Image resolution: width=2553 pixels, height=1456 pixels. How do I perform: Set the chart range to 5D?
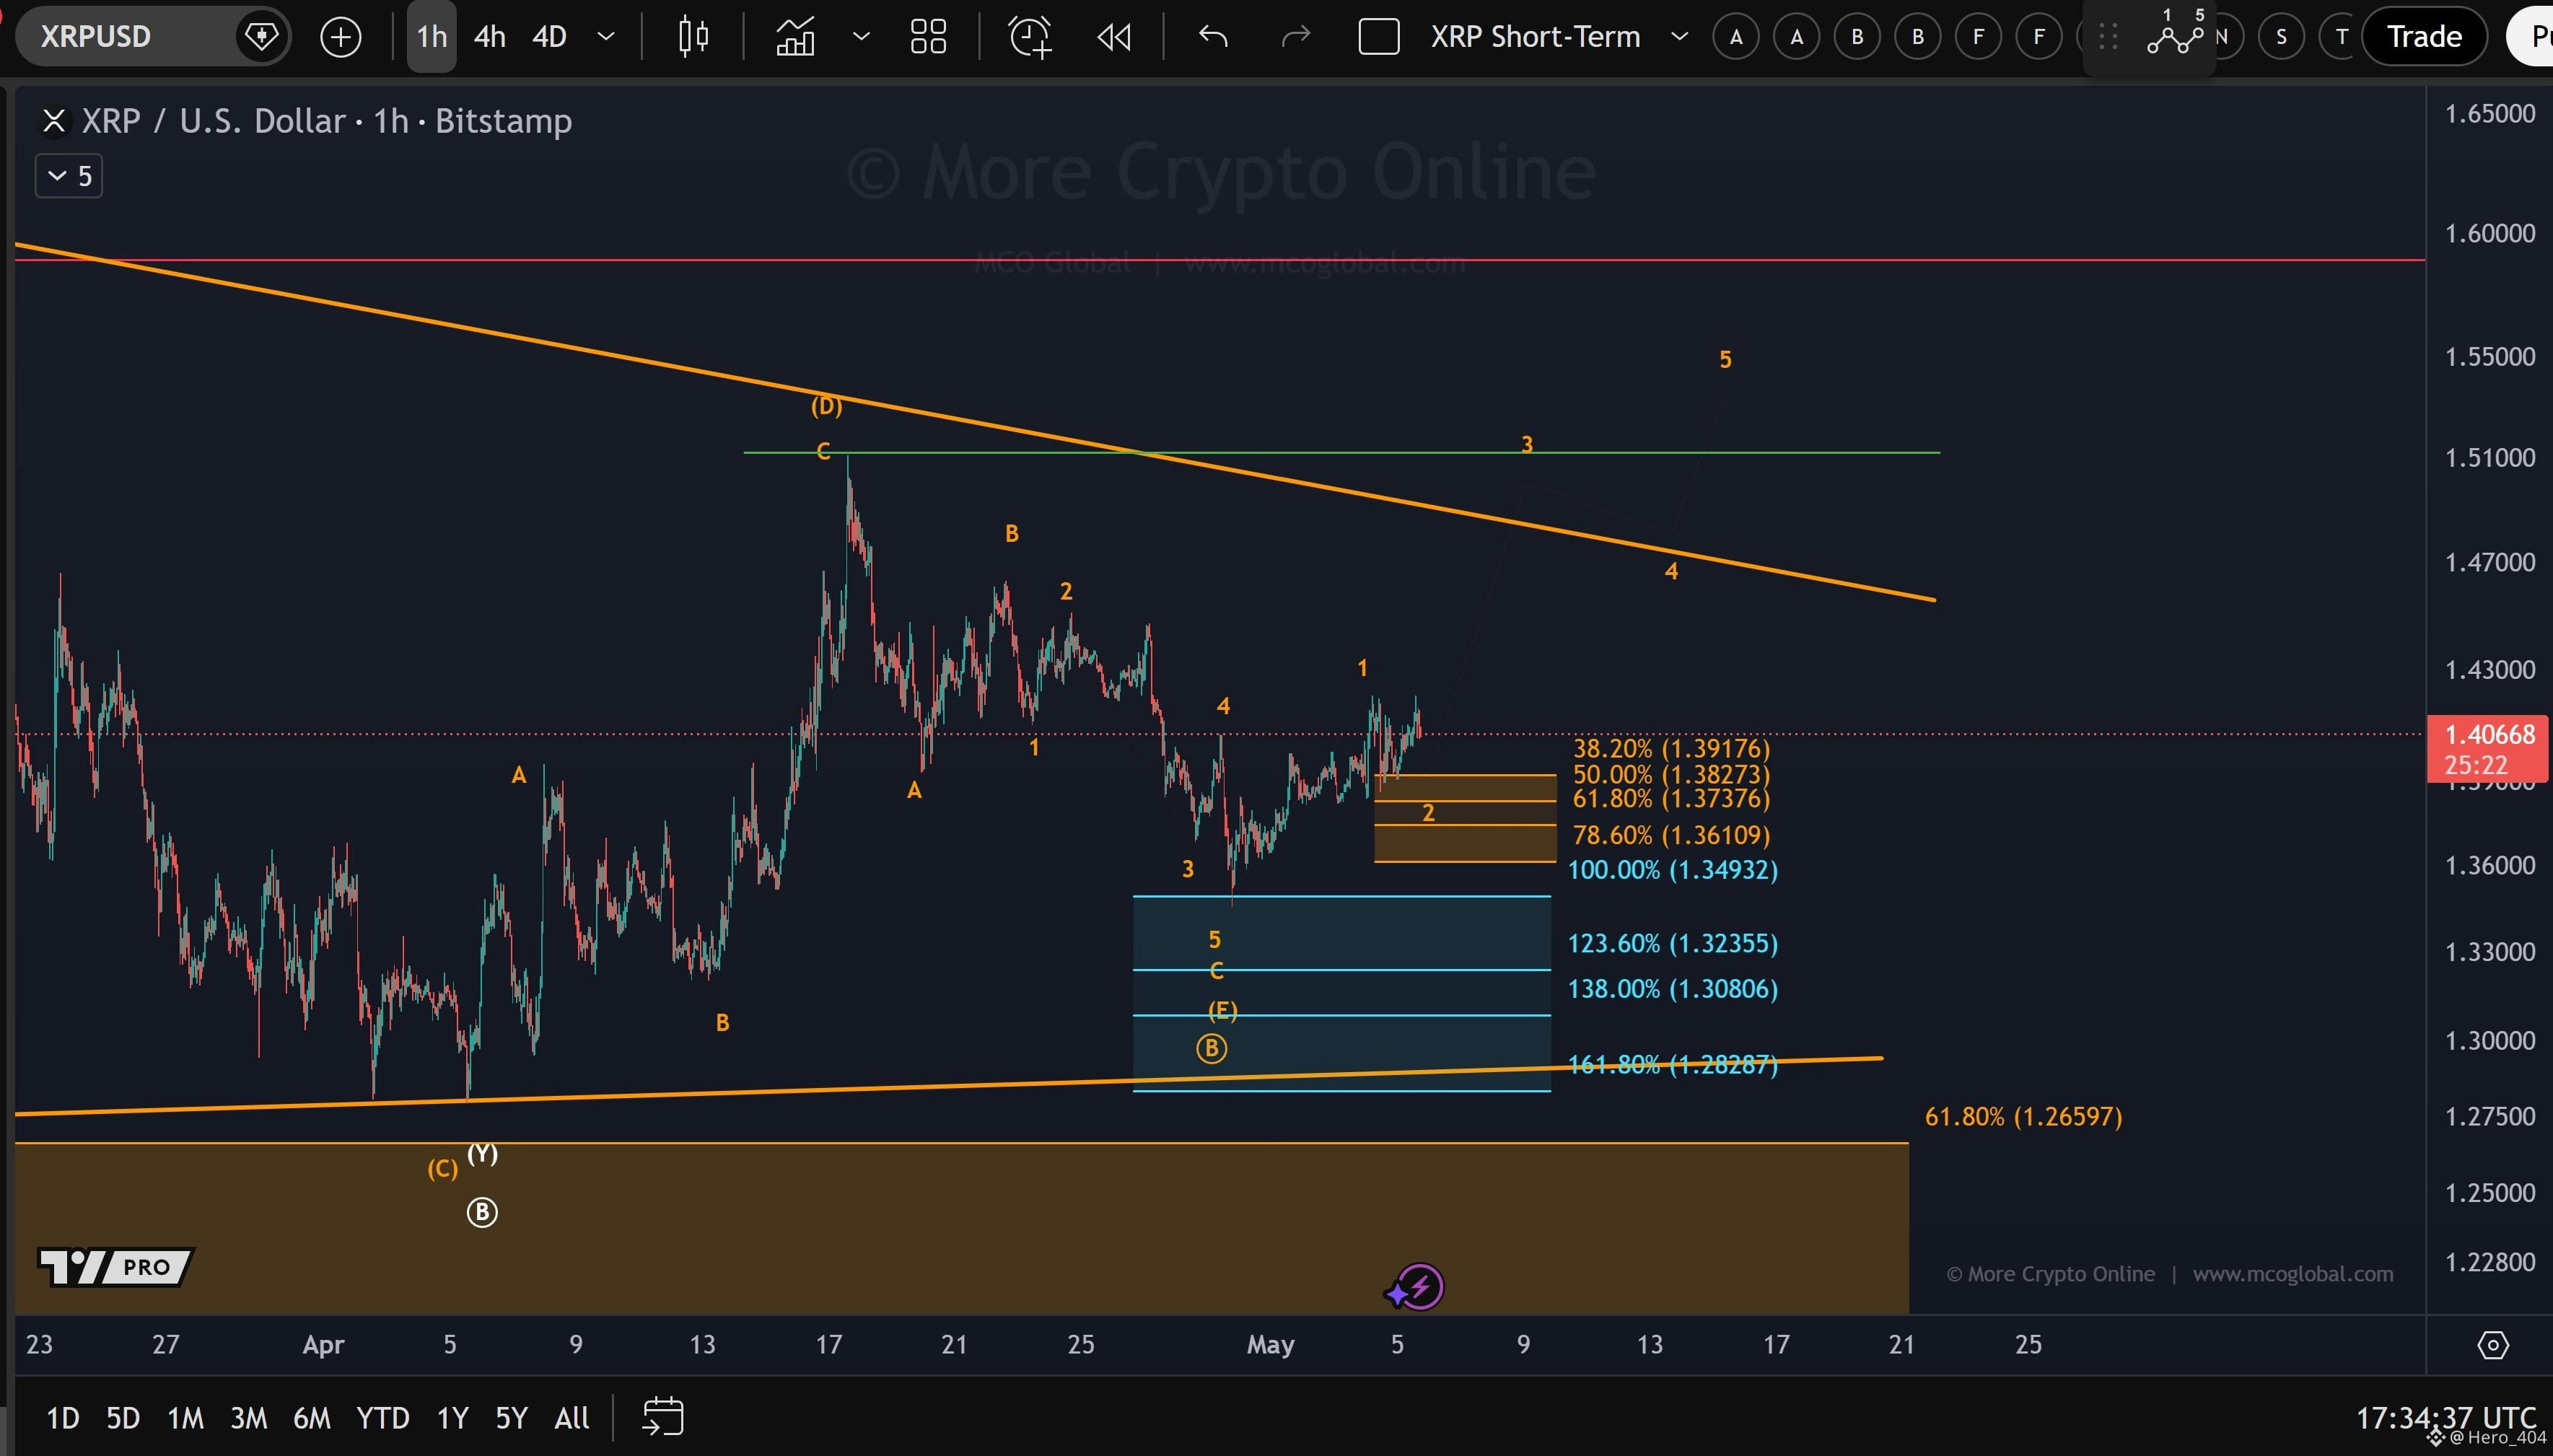(123, 1418)
